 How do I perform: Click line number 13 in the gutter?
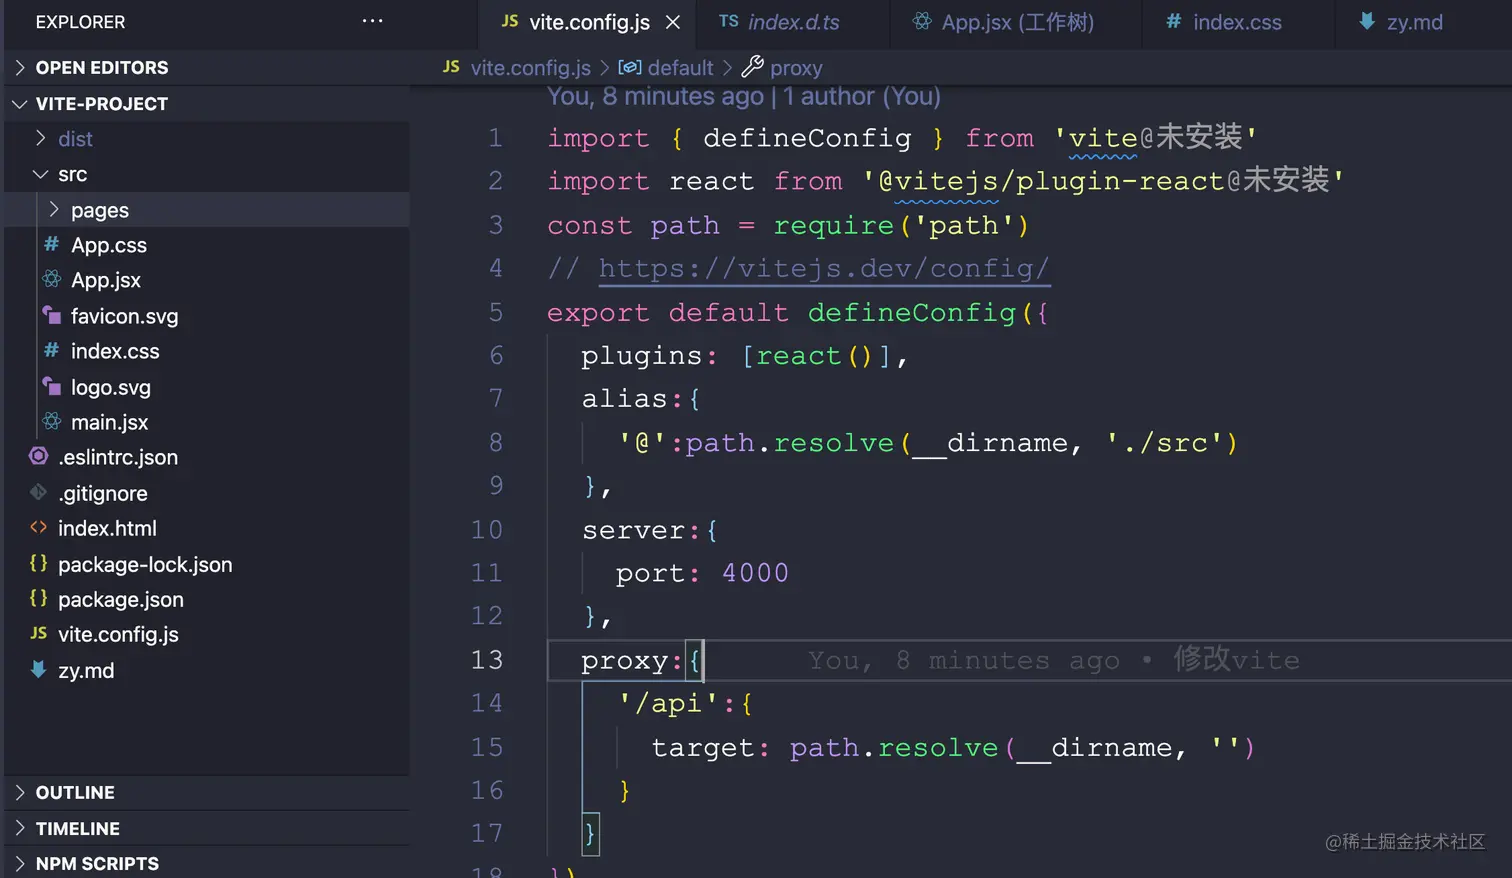click(487, 660)
